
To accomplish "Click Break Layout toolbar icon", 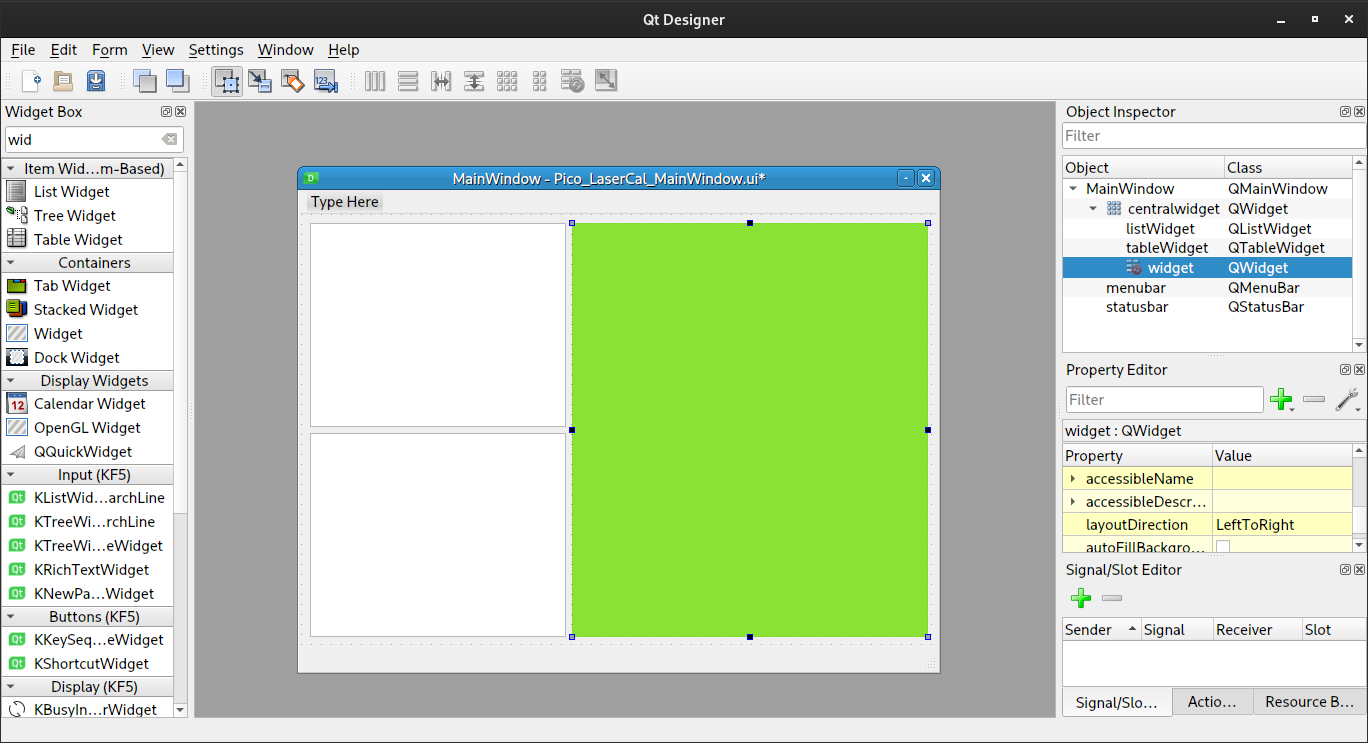I will pos(572,81).
